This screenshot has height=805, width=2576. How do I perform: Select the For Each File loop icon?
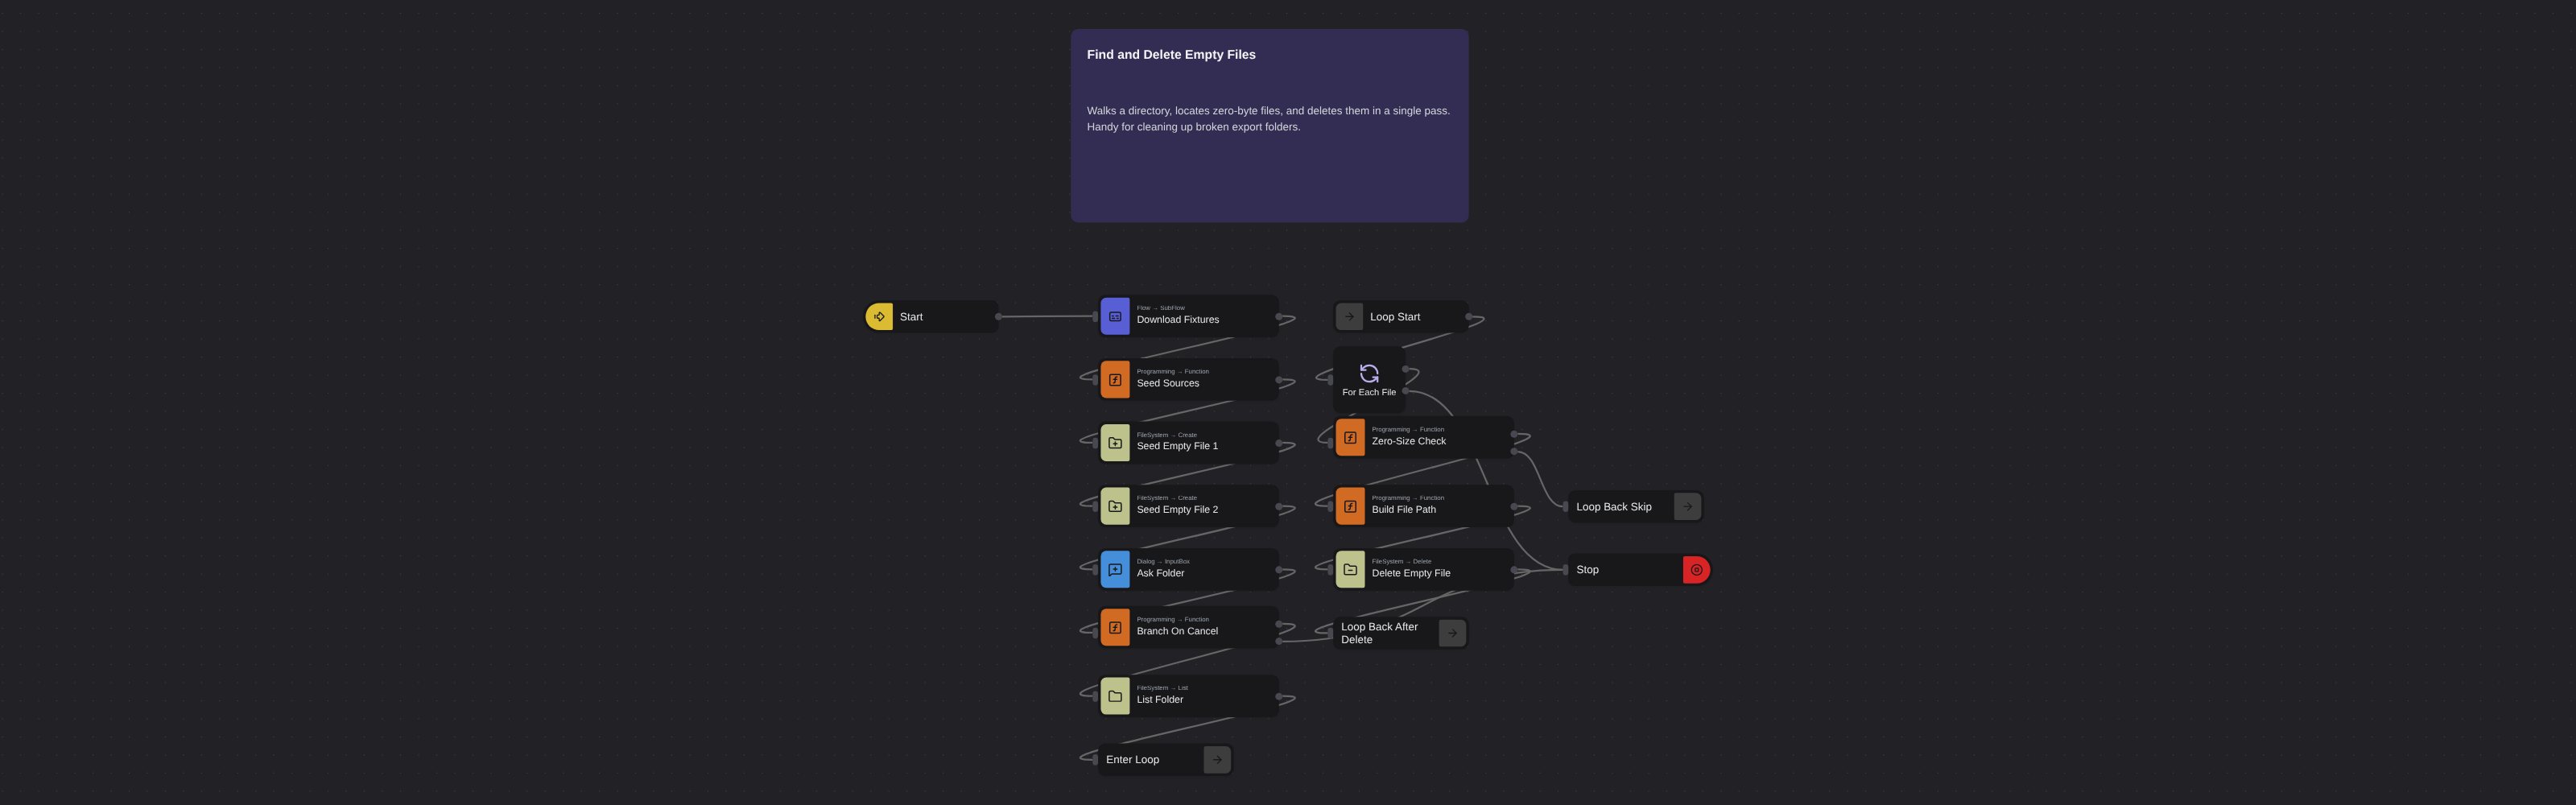coord(1369,373)
